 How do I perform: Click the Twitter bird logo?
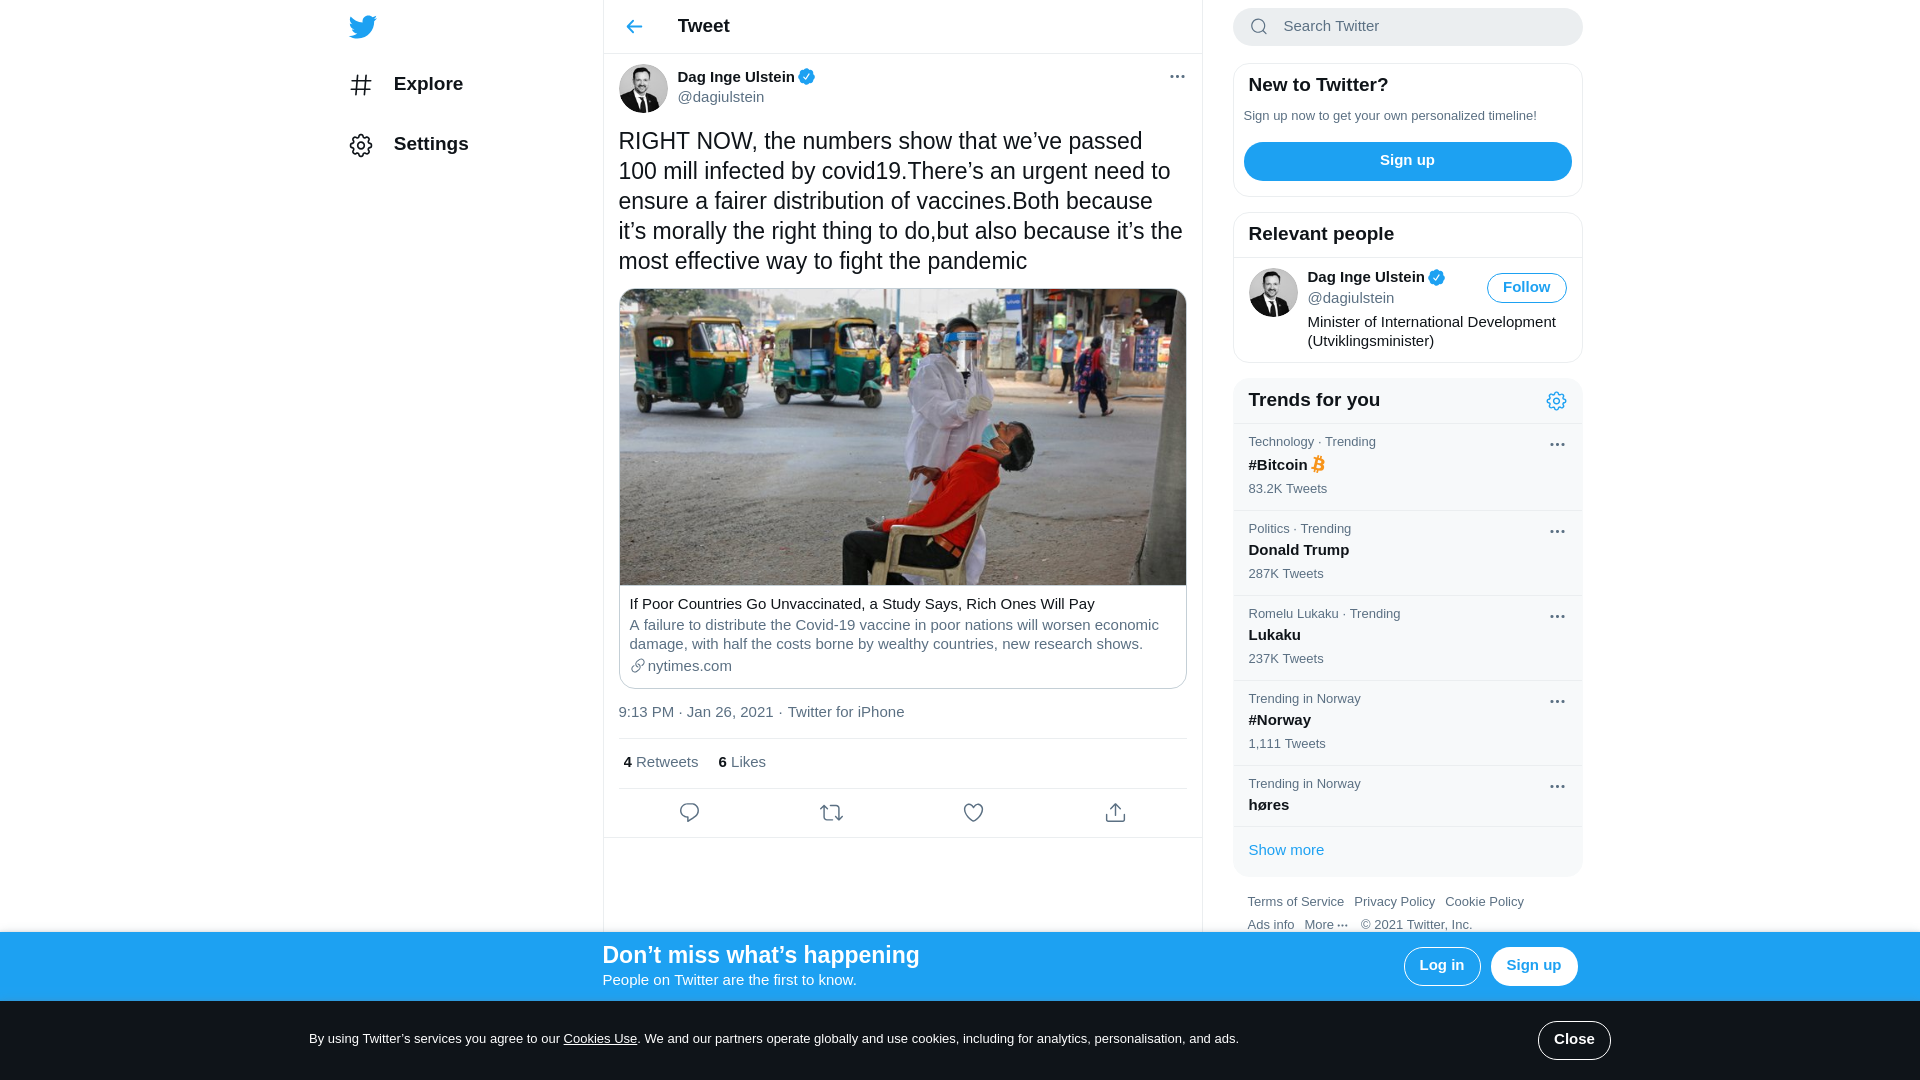(362, 27)
